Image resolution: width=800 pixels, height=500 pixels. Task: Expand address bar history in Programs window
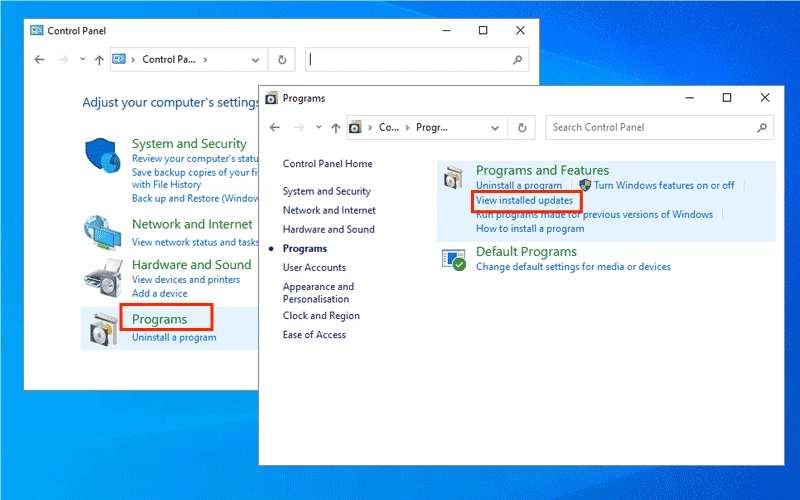pyautogui.click(x=494, y=128)
